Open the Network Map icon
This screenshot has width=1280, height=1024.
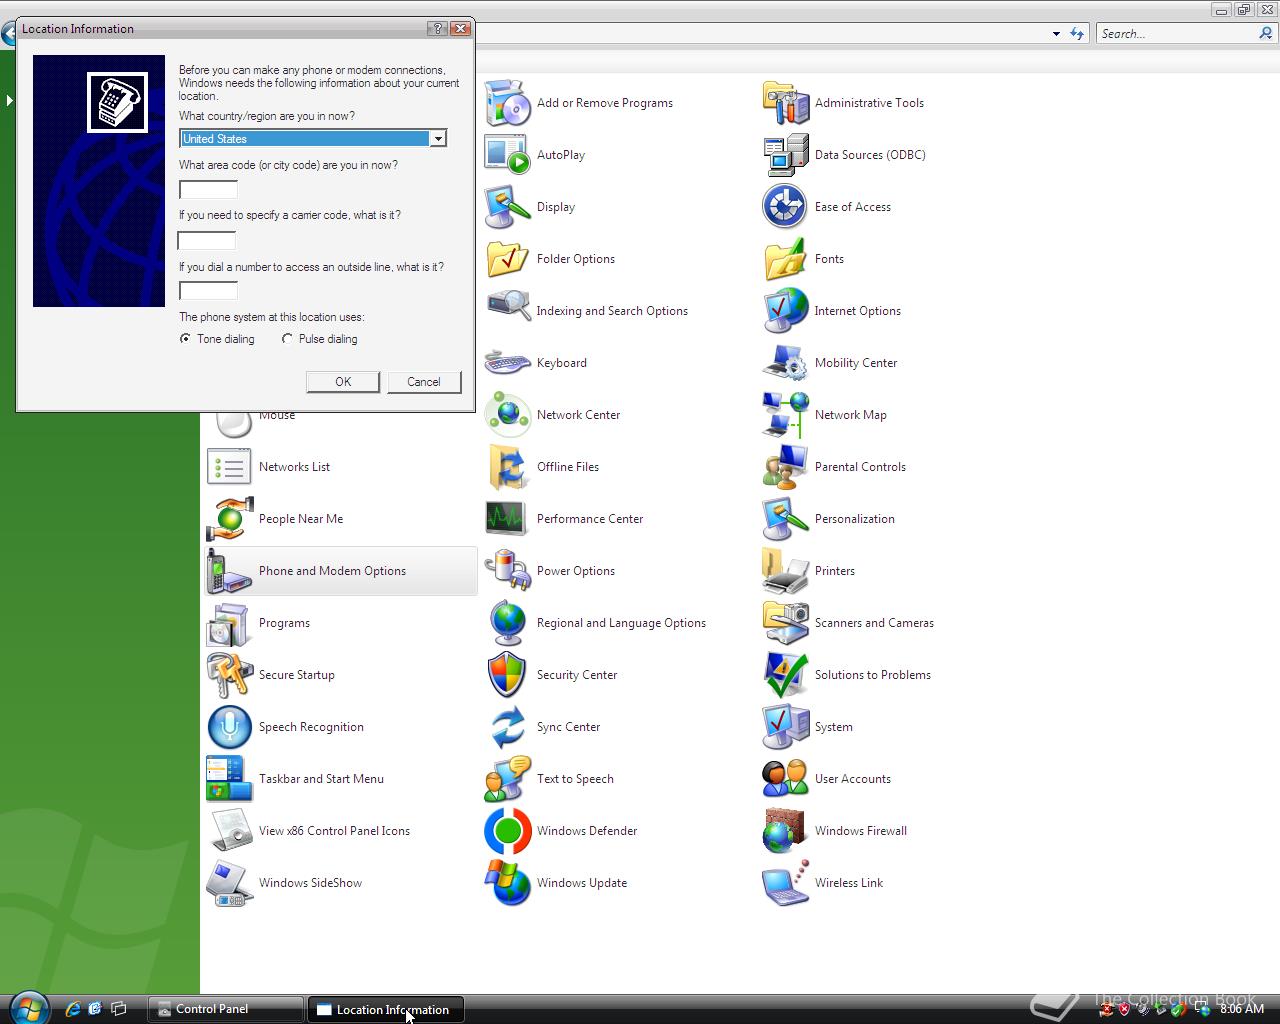pos(786,415)
